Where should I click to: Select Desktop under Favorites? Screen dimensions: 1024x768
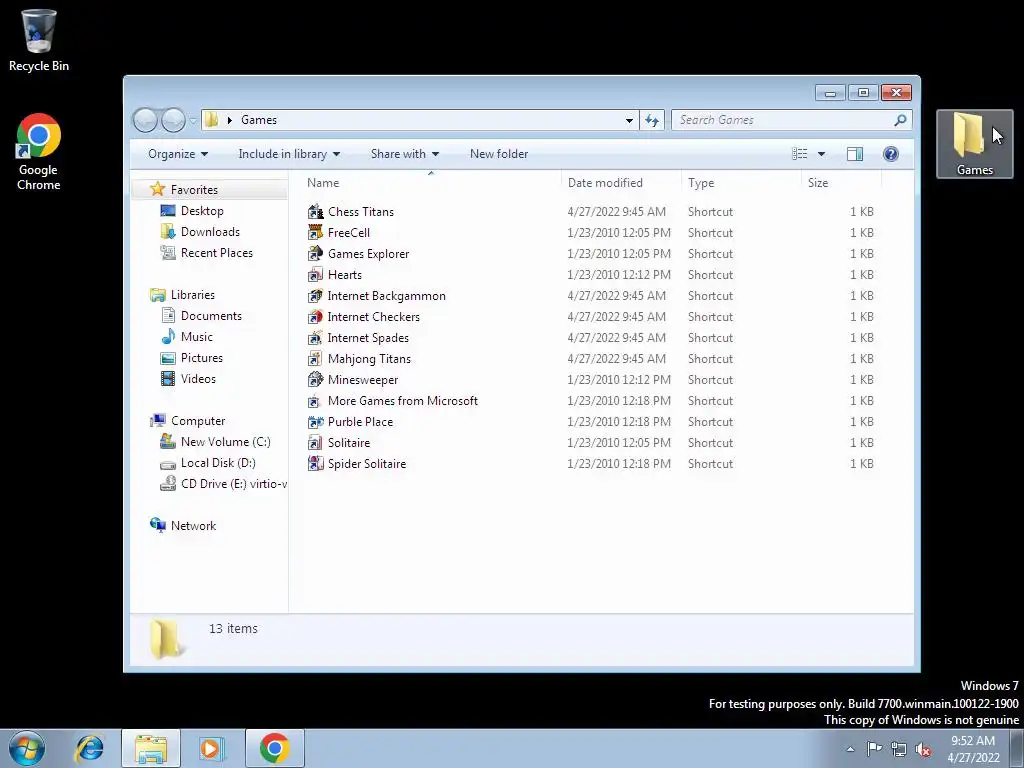(202, 211)
